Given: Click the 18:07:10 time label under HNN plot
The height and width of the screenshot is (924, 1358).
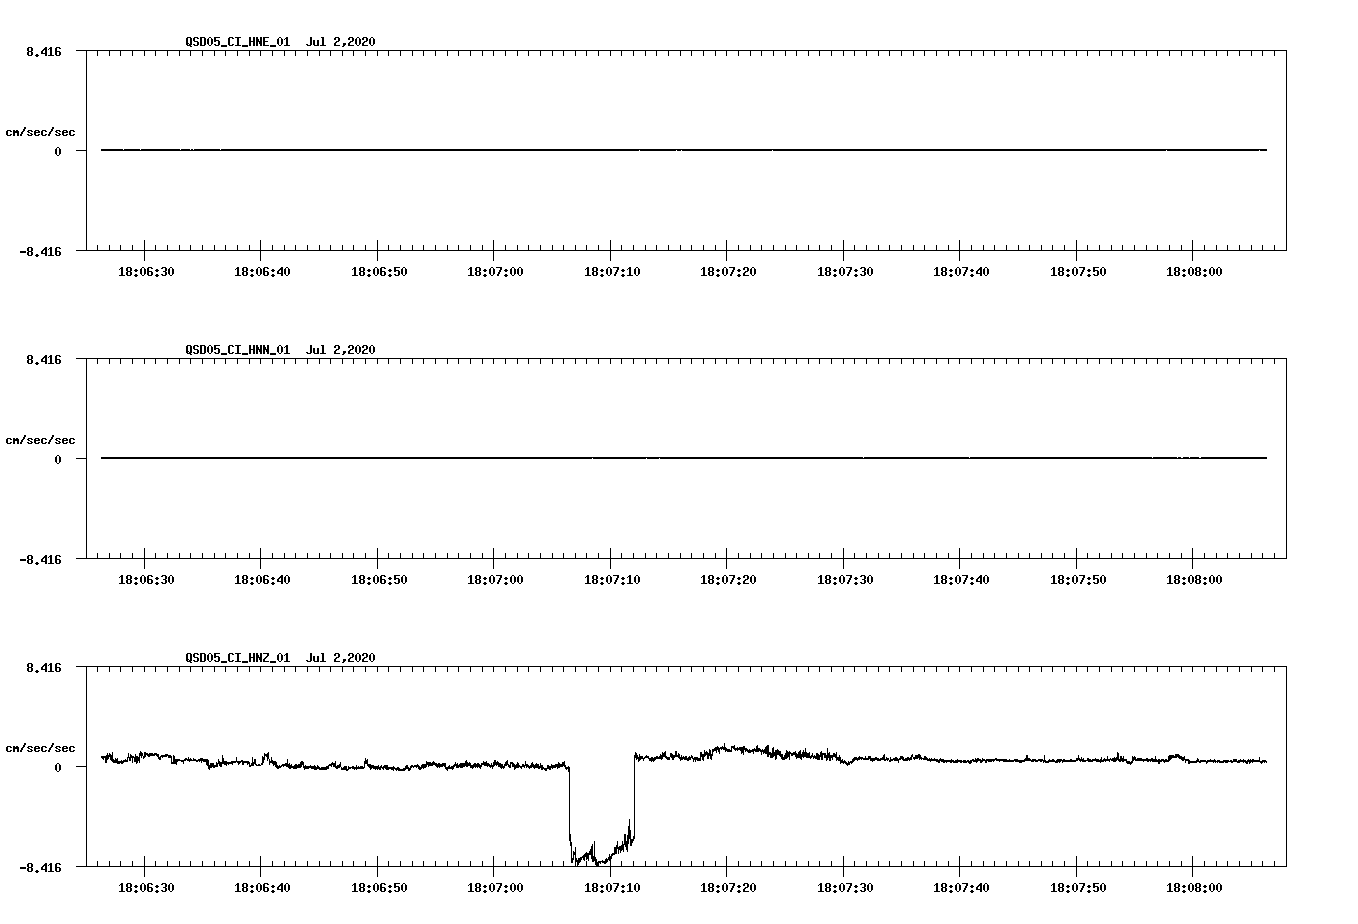Looking at the screenshot, I should click(x=612, y=580).
